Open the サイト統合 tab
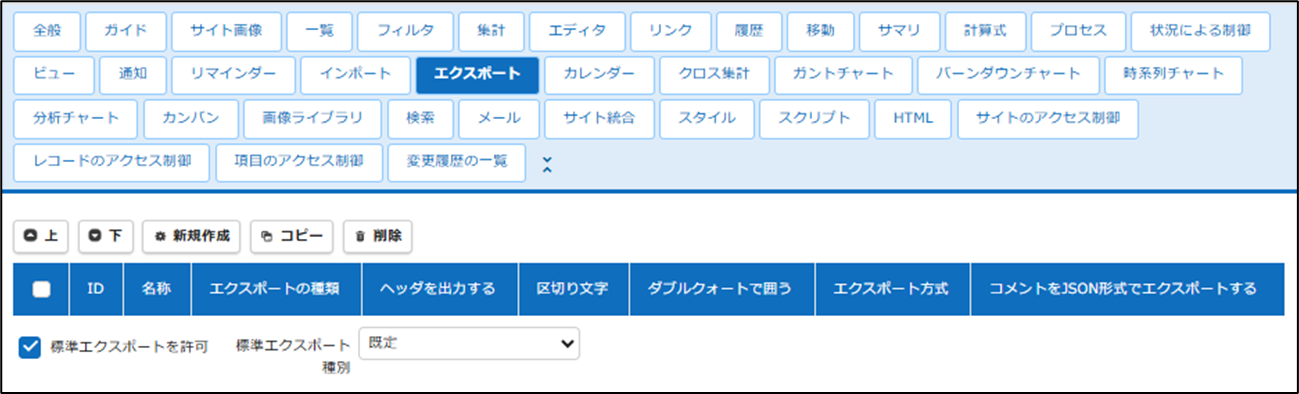Viewport: 1299px width, 394px height. coord(599,118)
